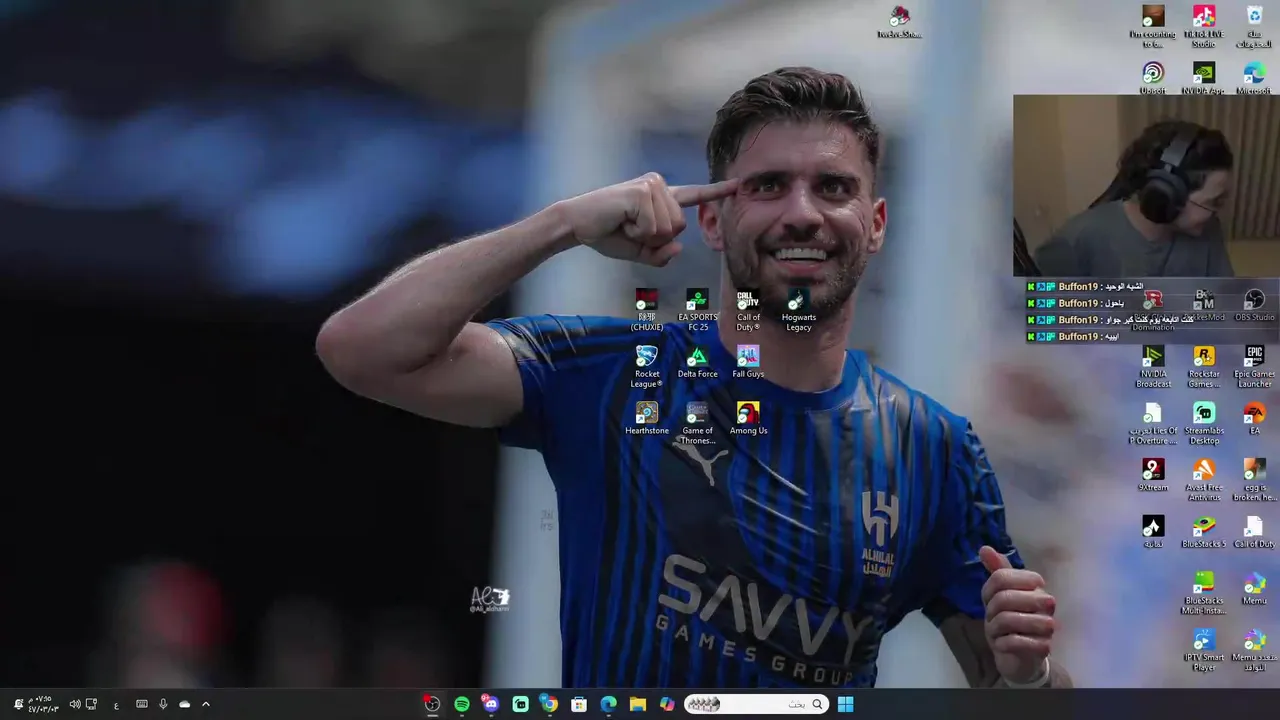Open the Call of Duty file at right

click(x=1254, y=533)
